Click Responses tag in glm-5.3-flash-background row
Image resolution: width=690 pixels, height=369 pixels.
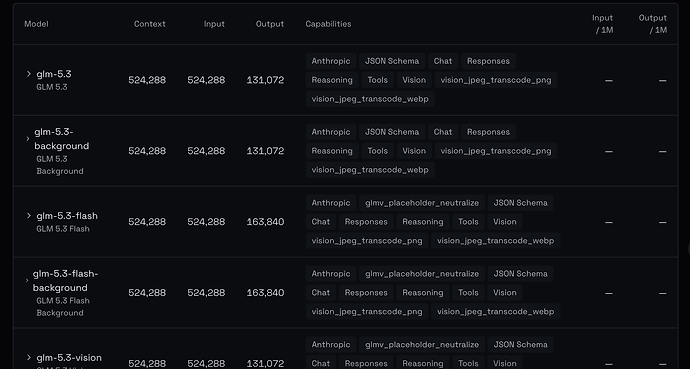pyautogui.click(x=366, y=292)
